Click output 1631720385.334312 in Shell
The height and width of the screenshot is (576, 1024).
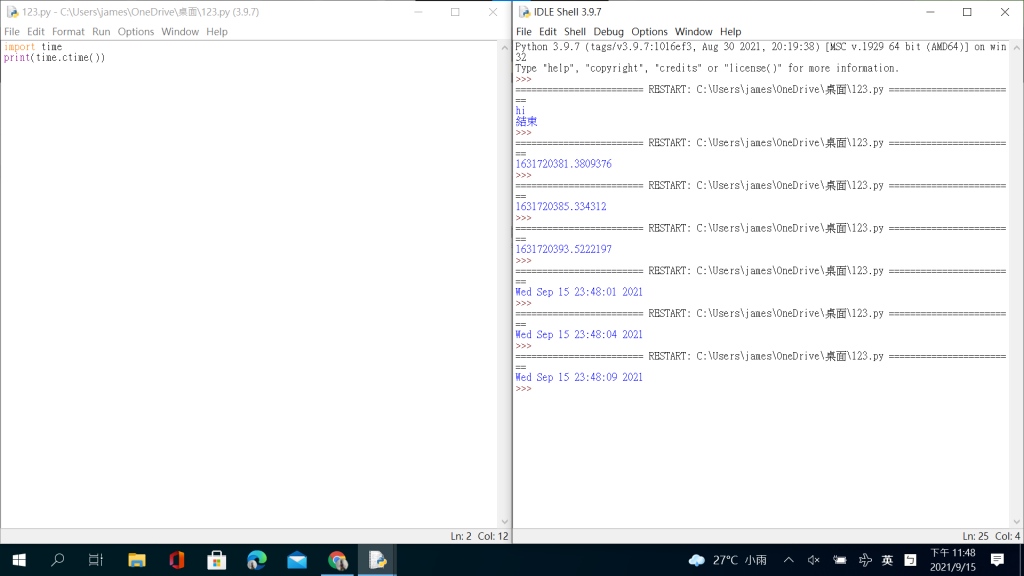point(561,206)
